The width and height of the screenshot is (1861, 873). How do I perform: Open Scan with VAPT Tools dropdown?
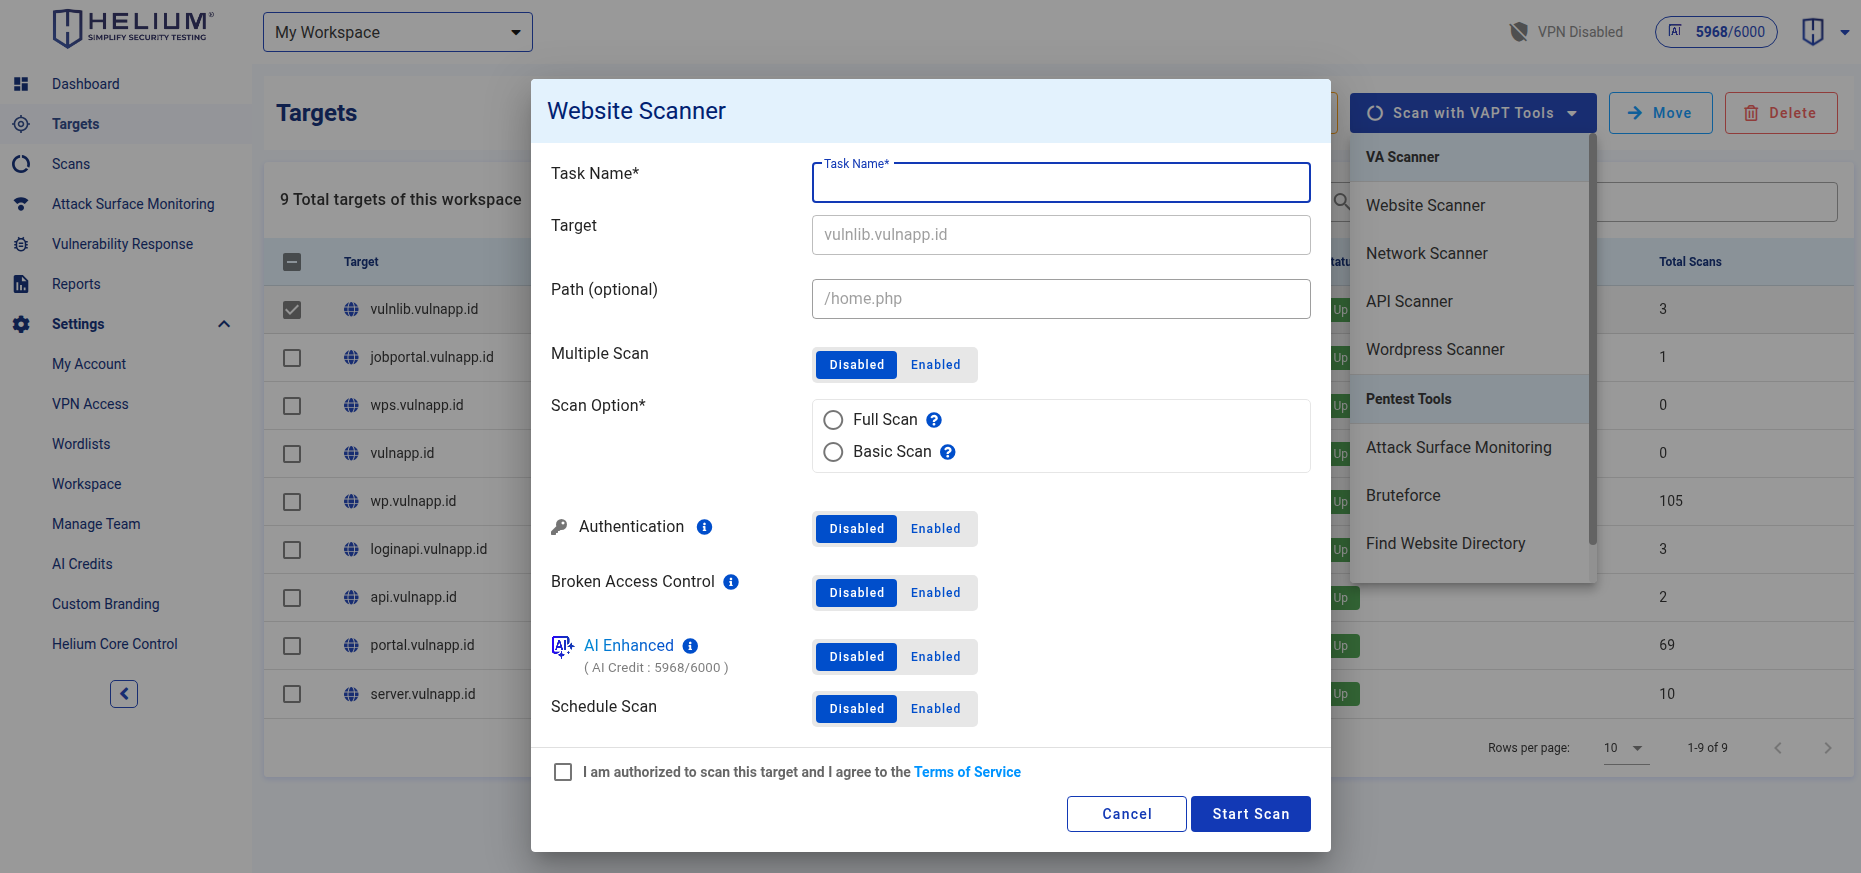pos(1473,113)
